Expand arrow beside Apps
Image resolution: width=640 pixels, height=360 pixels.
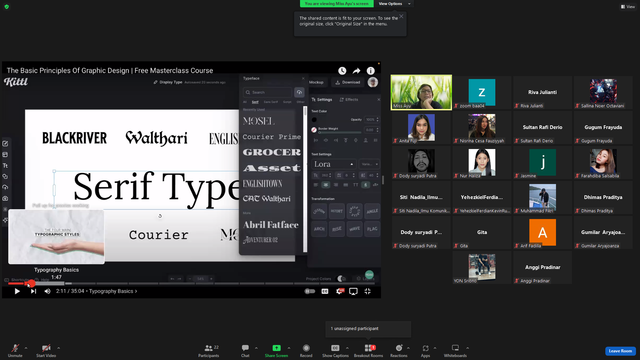[435, 348]
